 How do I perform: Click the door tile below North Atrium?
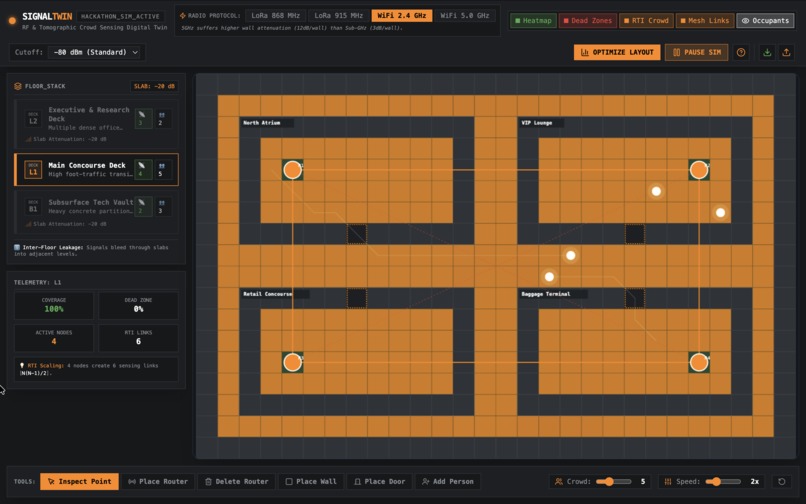click(x=357, y=234)
